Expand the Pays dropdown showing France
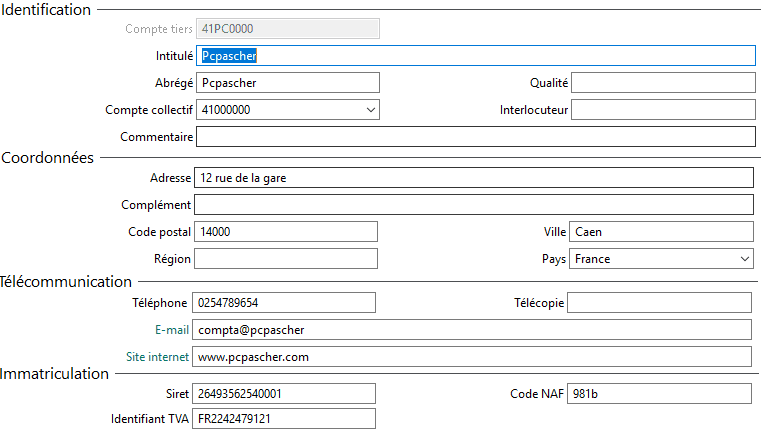 (x=744, y=259)
